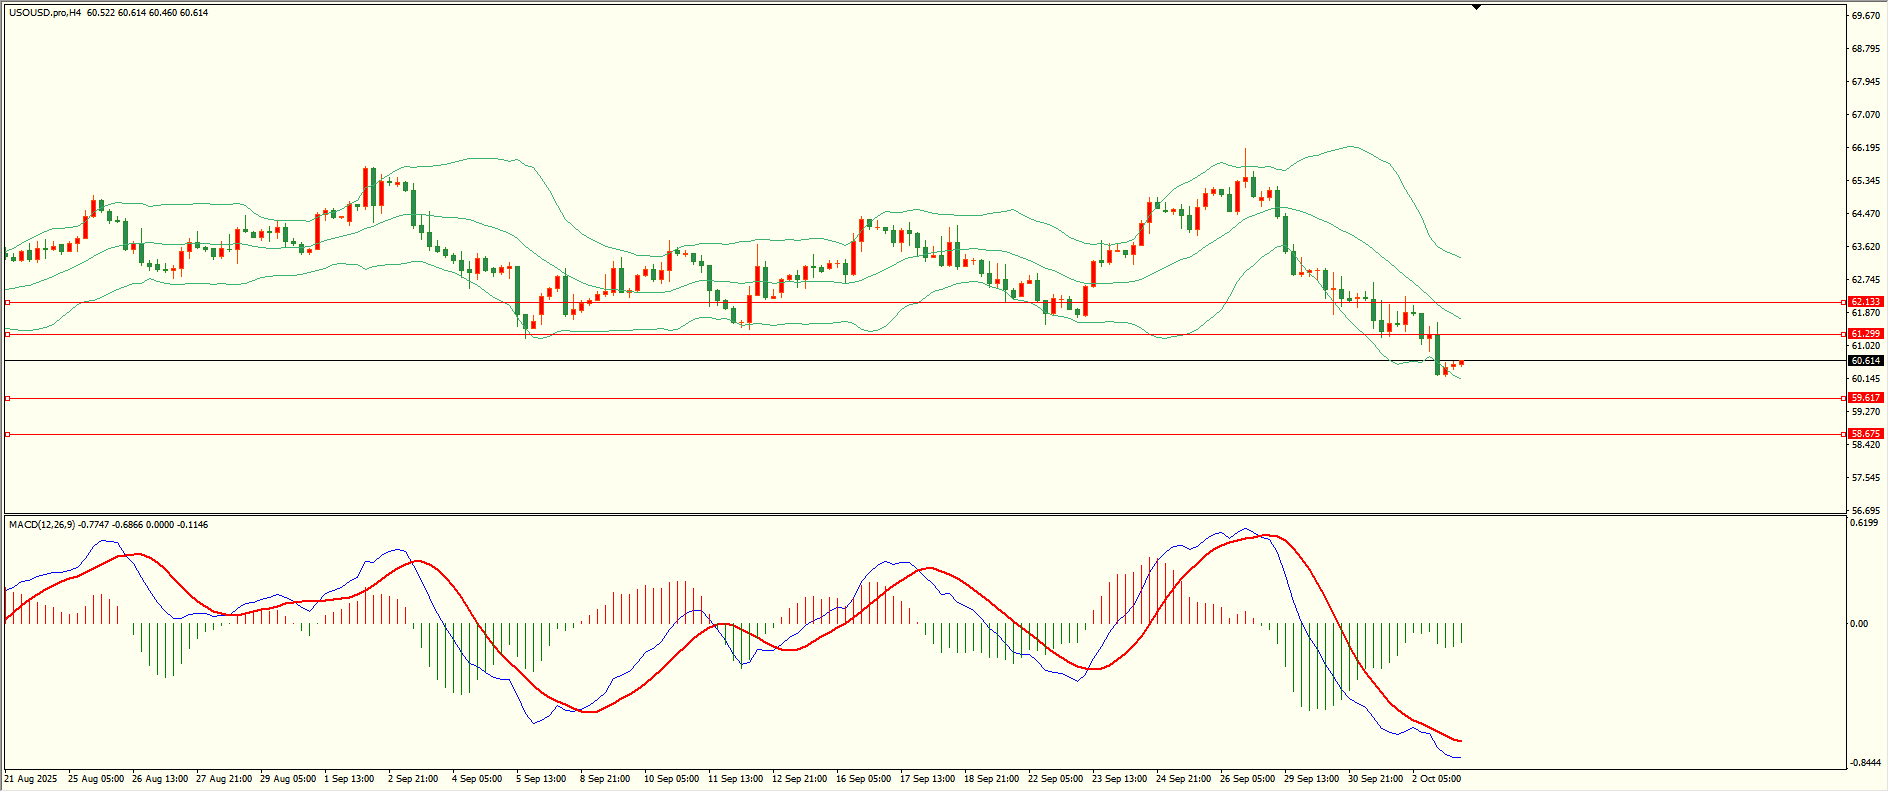1889x792 pixels.
Task: Select the 58.675 horizontal line's left anchor square
Action: pos(8,434)
